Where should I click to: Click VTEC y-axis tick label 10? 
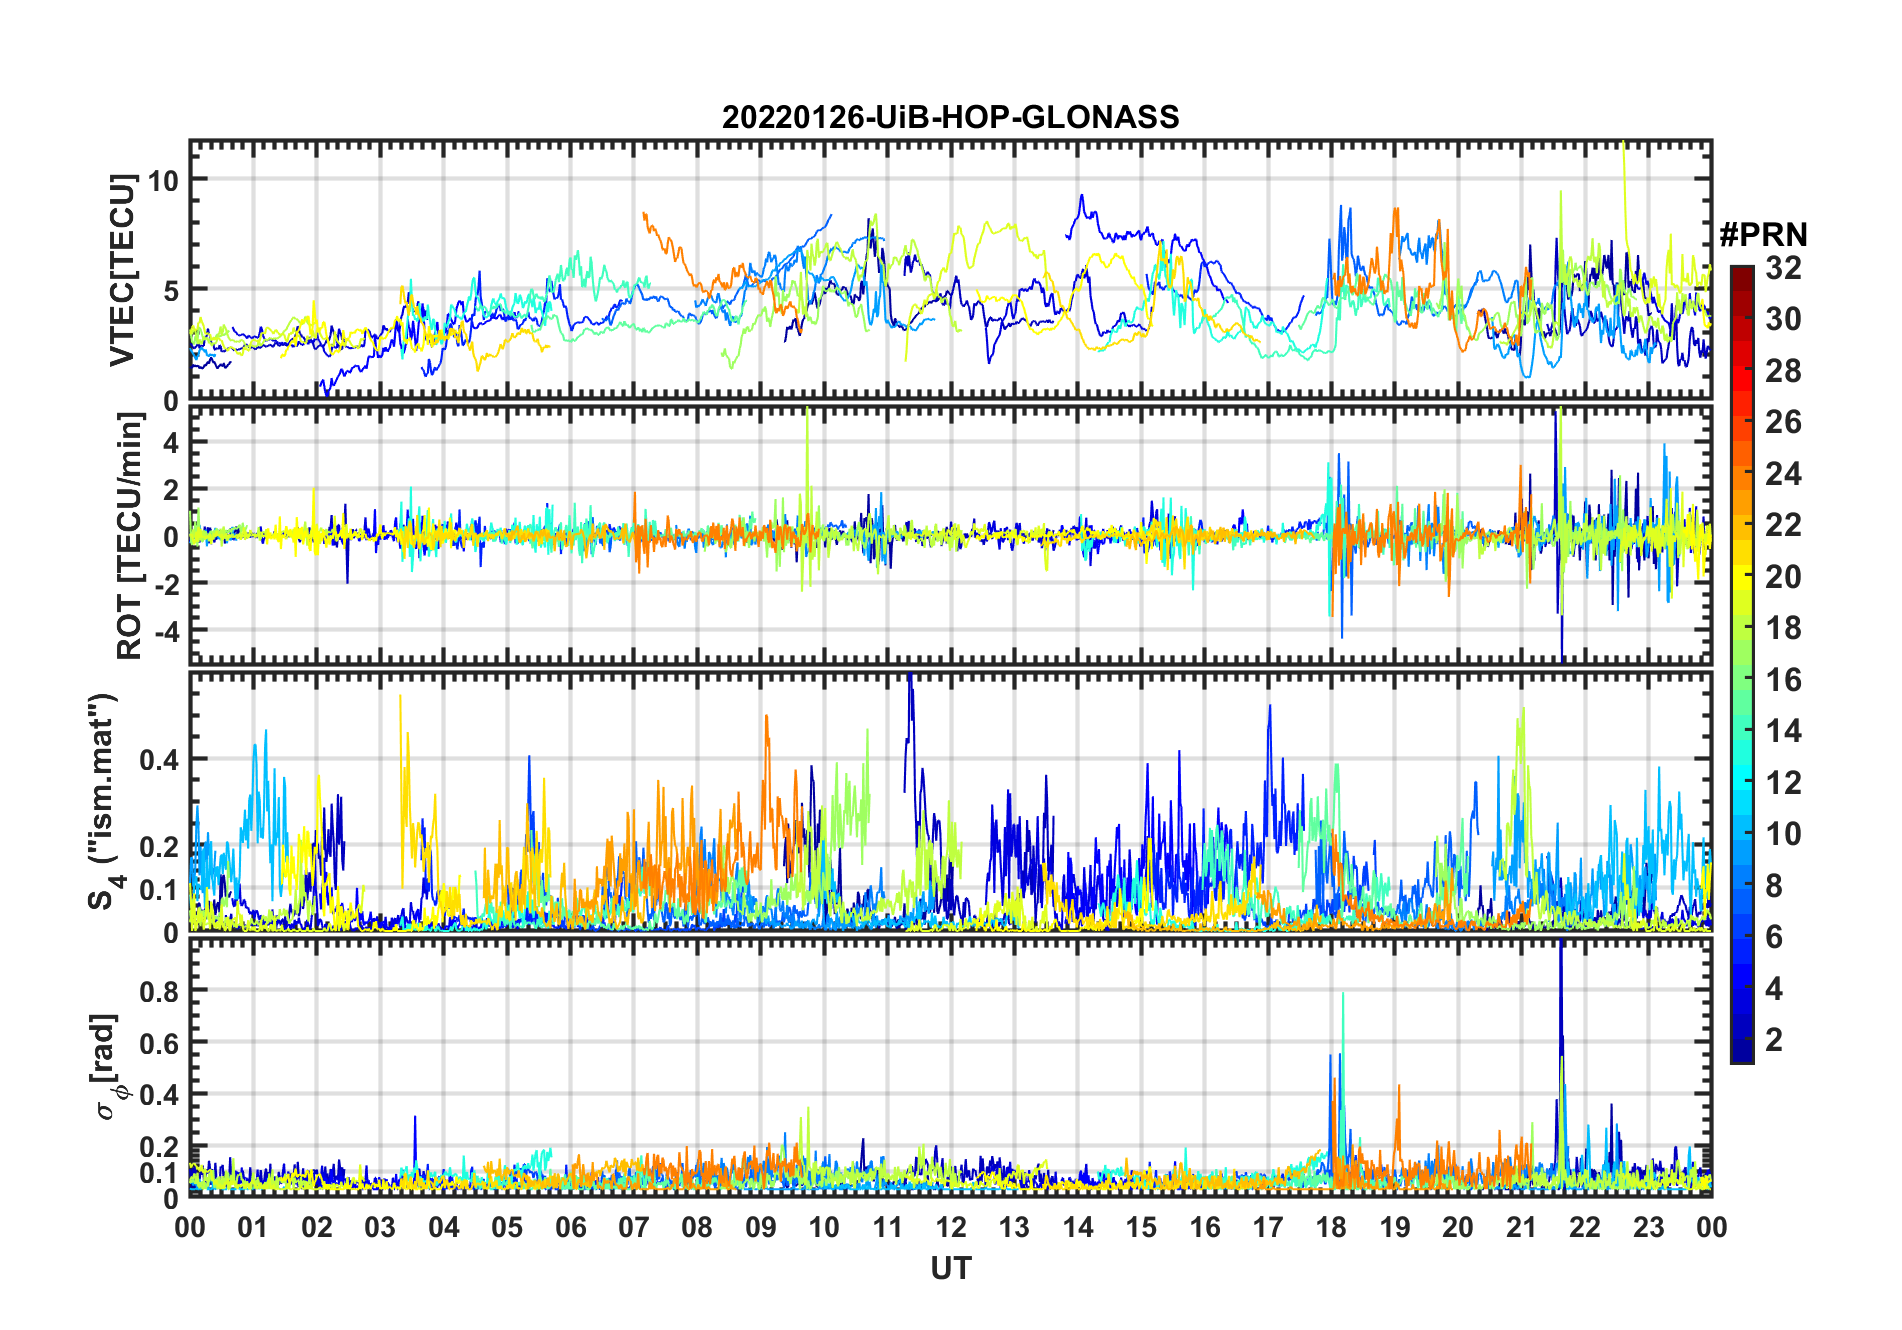[163, 180]
